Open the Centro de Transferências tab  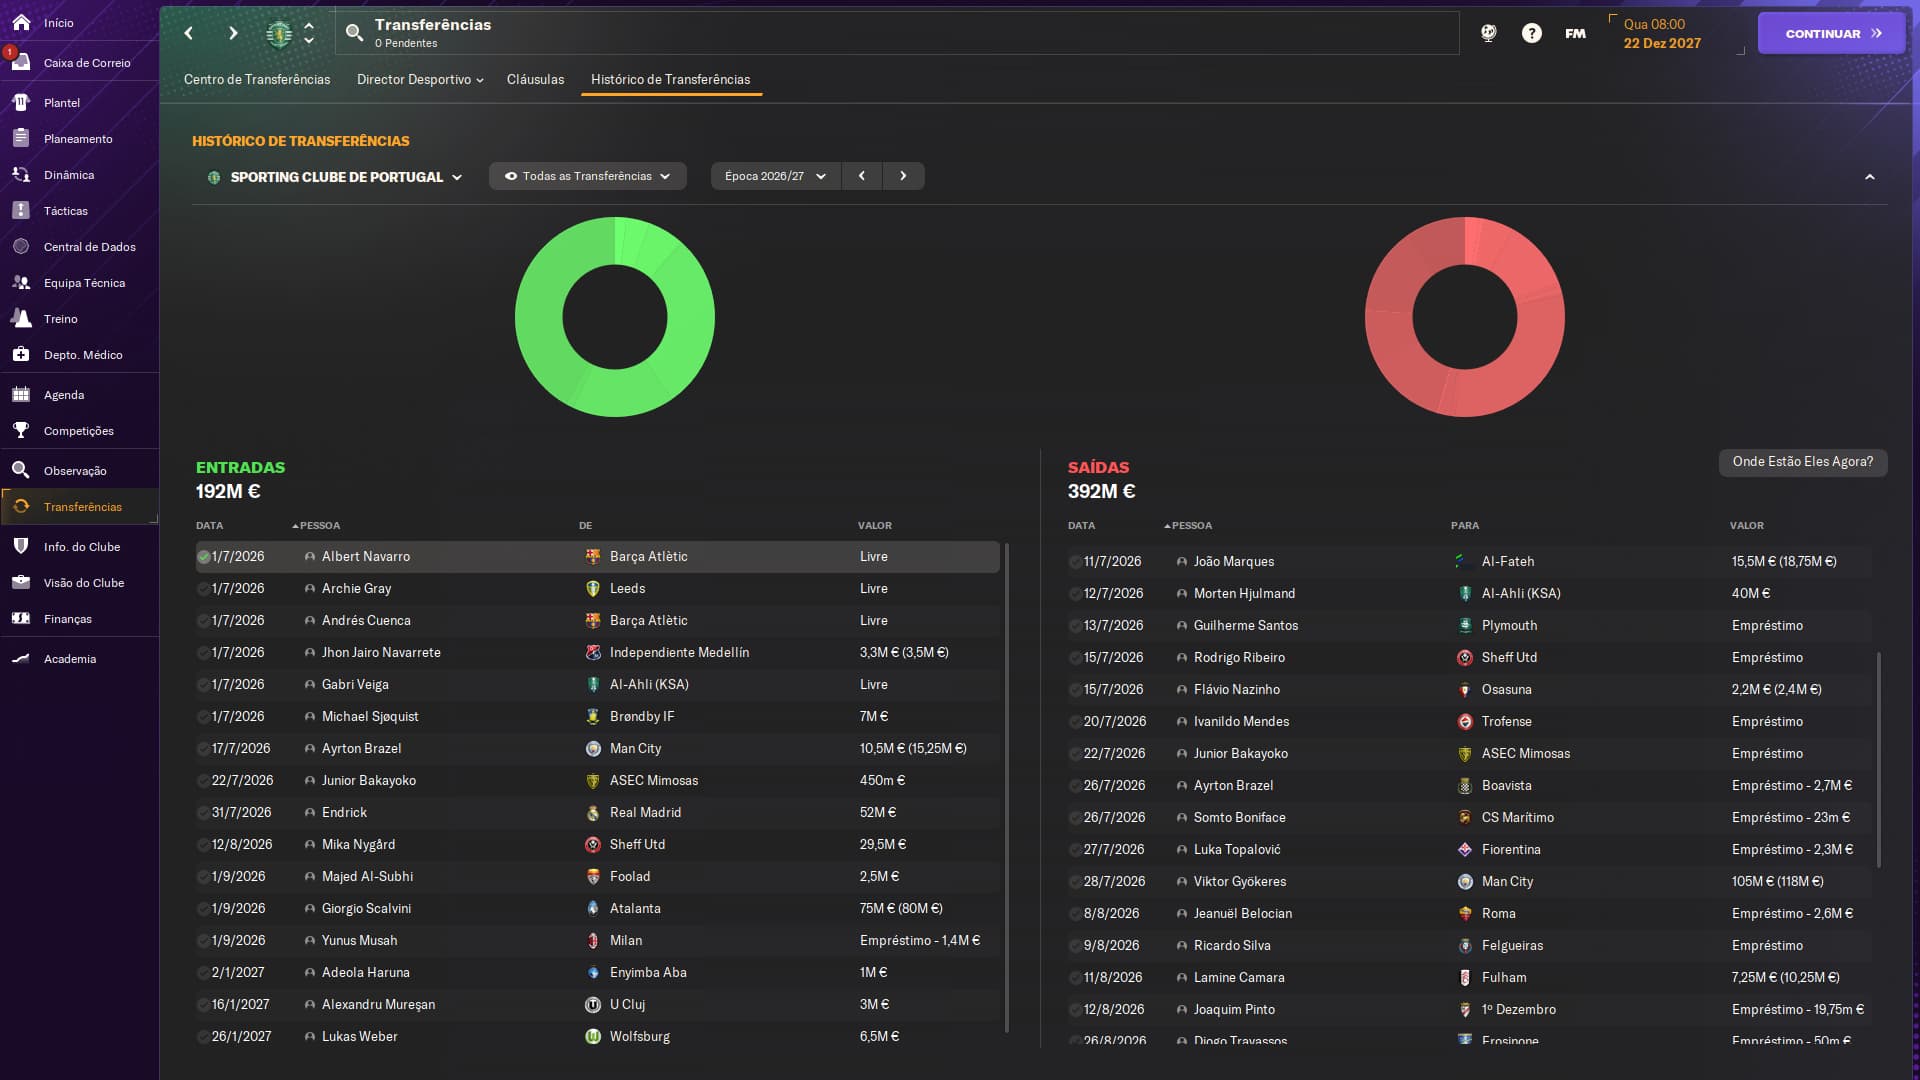tap(257, 79)
